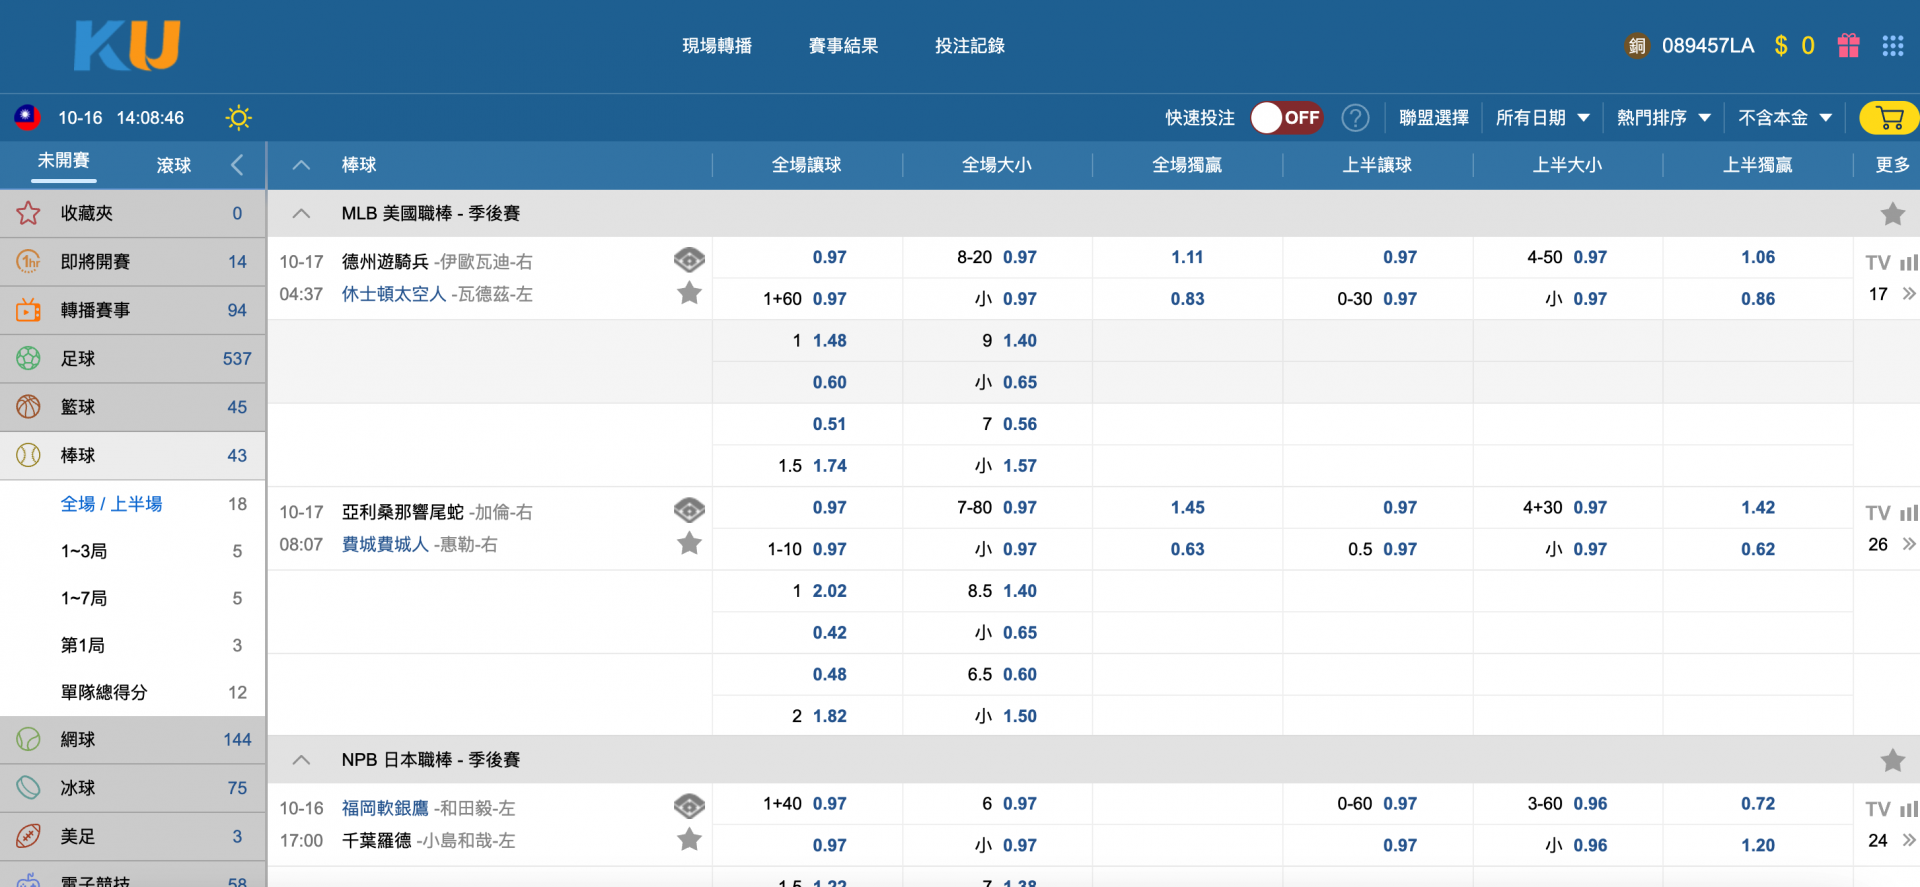
Task: Click the 足球 soccer ball icon
Action: 28,358
